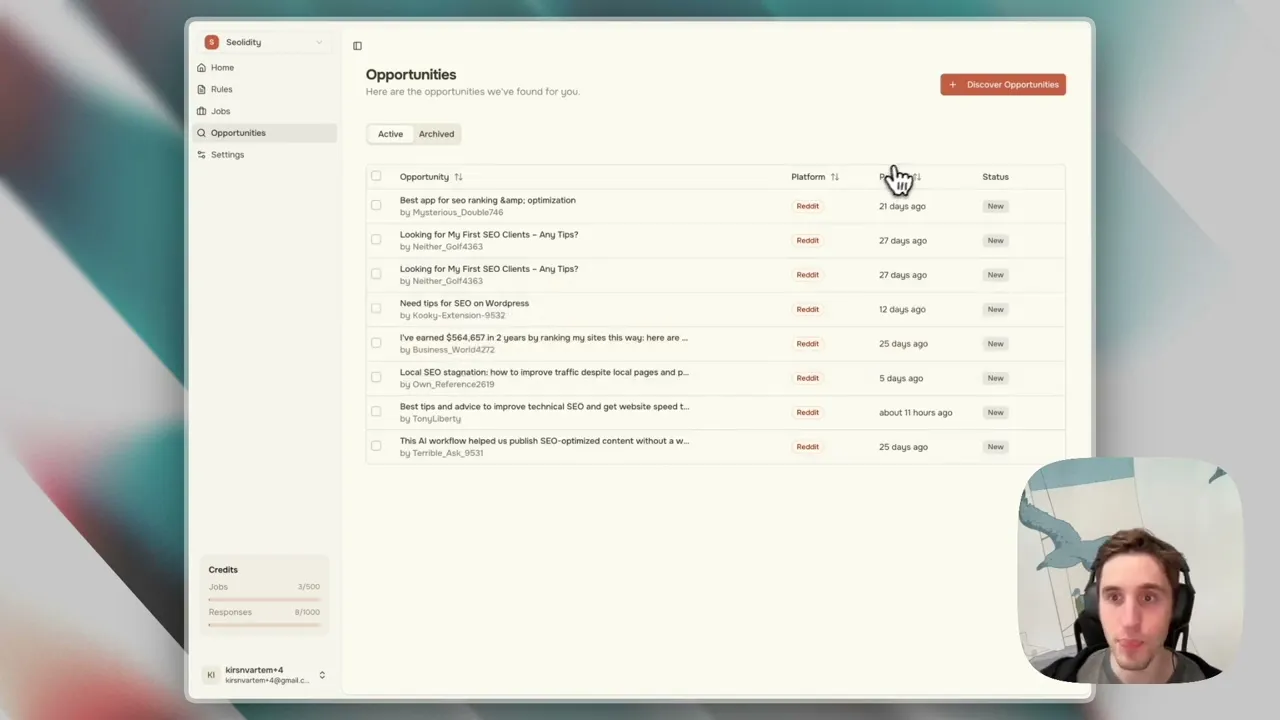Check the first 'Looking for My First SEO Clients' row

376,239
